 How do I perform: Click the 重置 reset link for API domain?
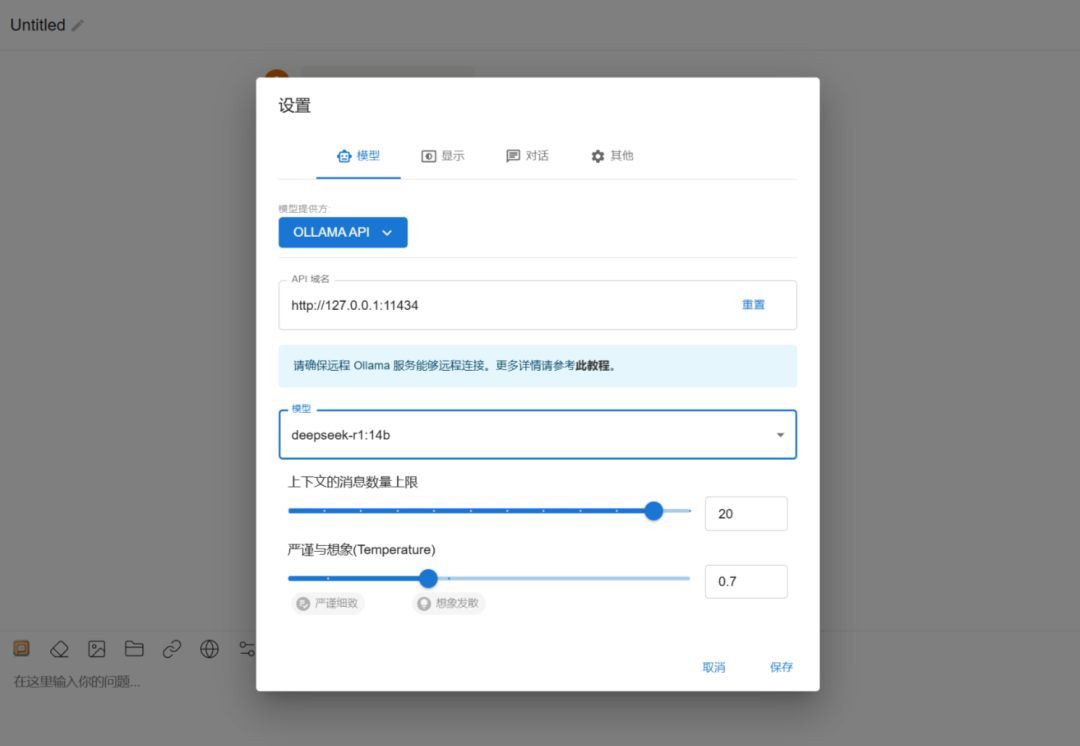pyautogui.click(x=754, y=305)
